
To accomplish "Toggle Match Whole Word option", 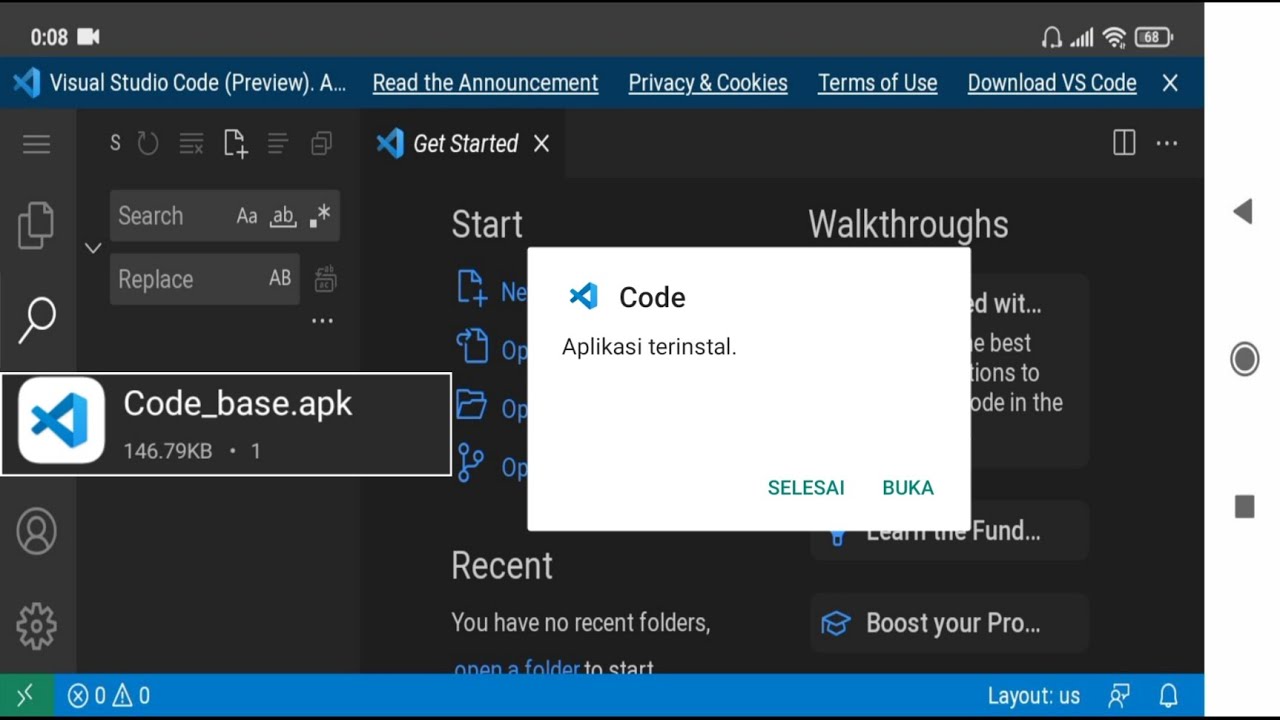I will (284, 216).
